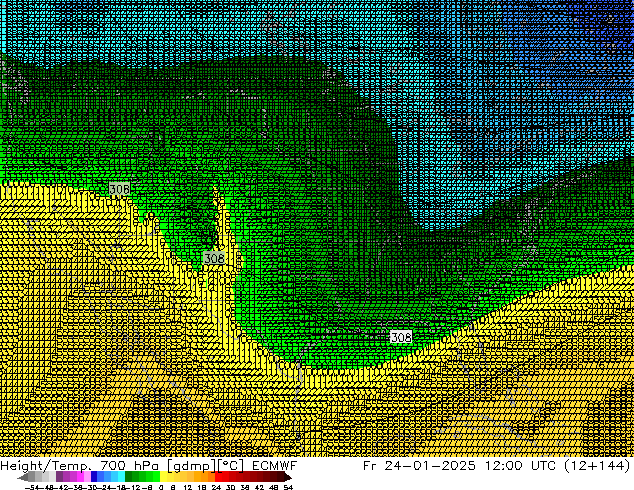This screenshot has width=634, height=490.
Task: Click the legend value 12
Action: [x=188, y=487]
